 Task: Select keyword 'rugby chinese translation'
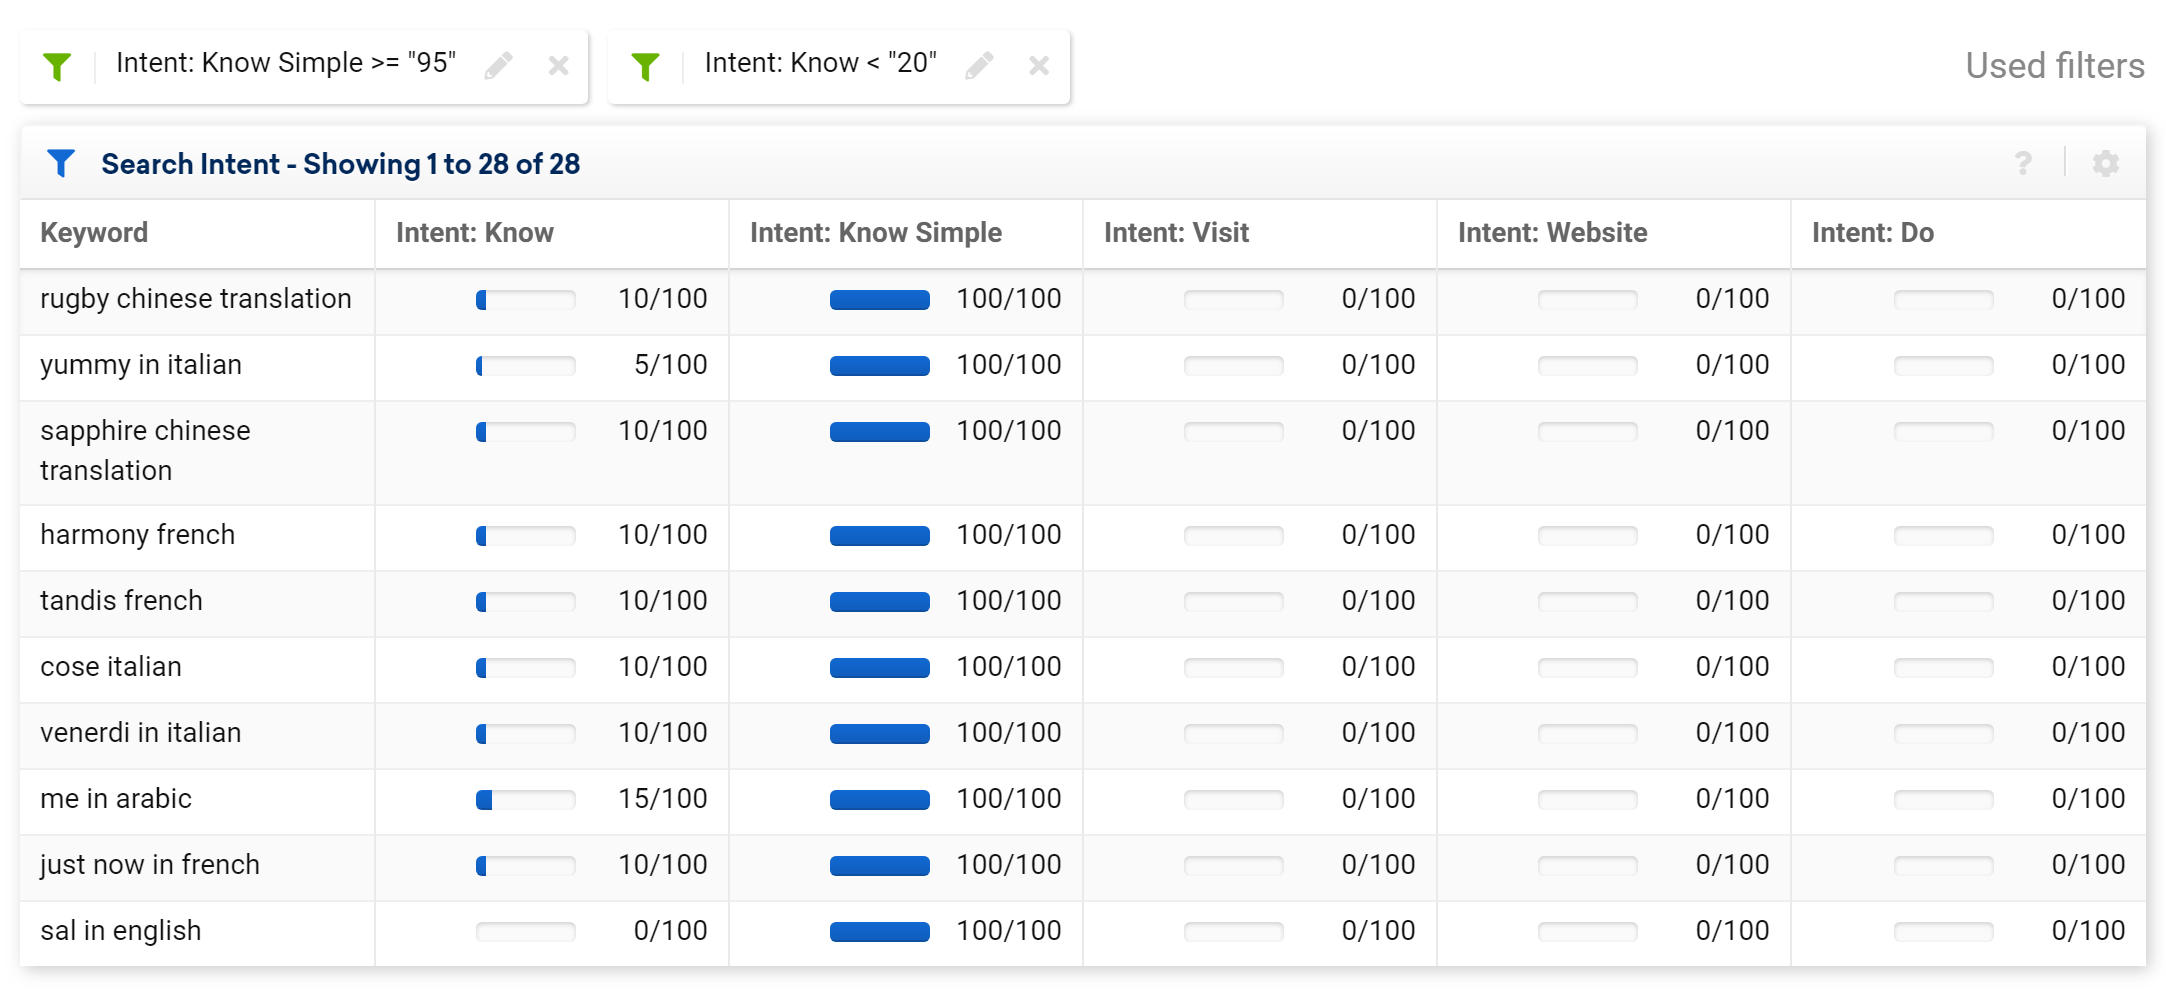click(x=196, y=299)
